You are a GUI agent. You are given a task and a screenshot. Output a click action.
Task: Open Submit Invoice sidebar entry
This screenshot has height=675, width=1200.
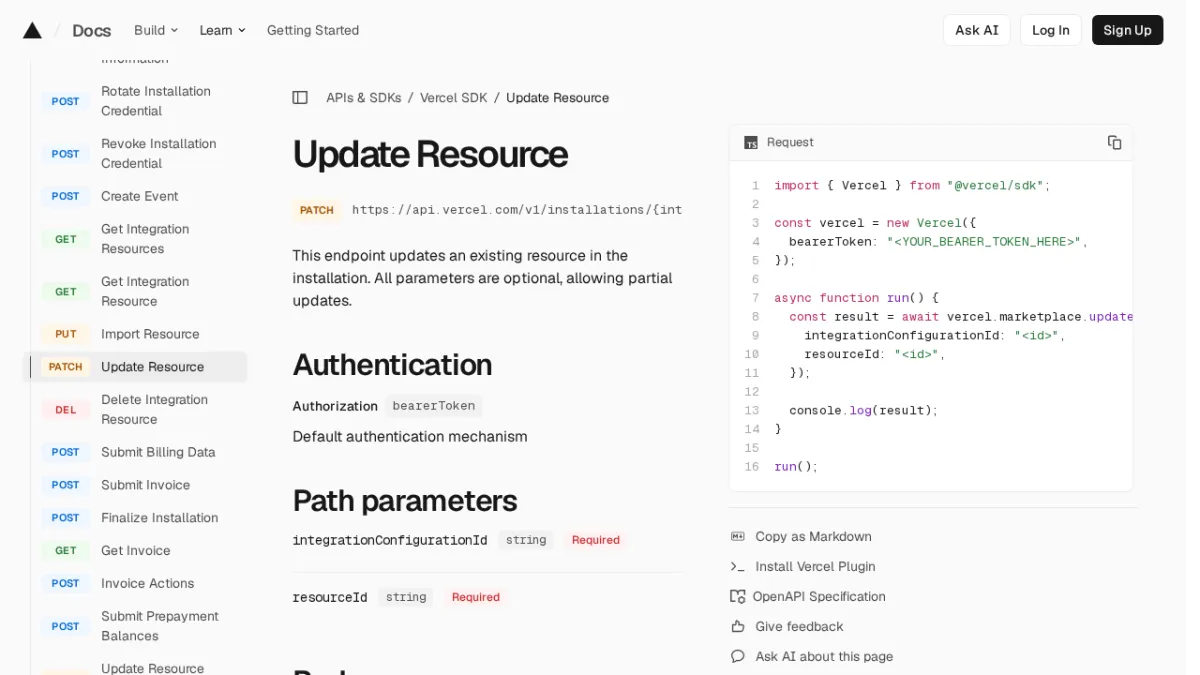click(145, 485)
